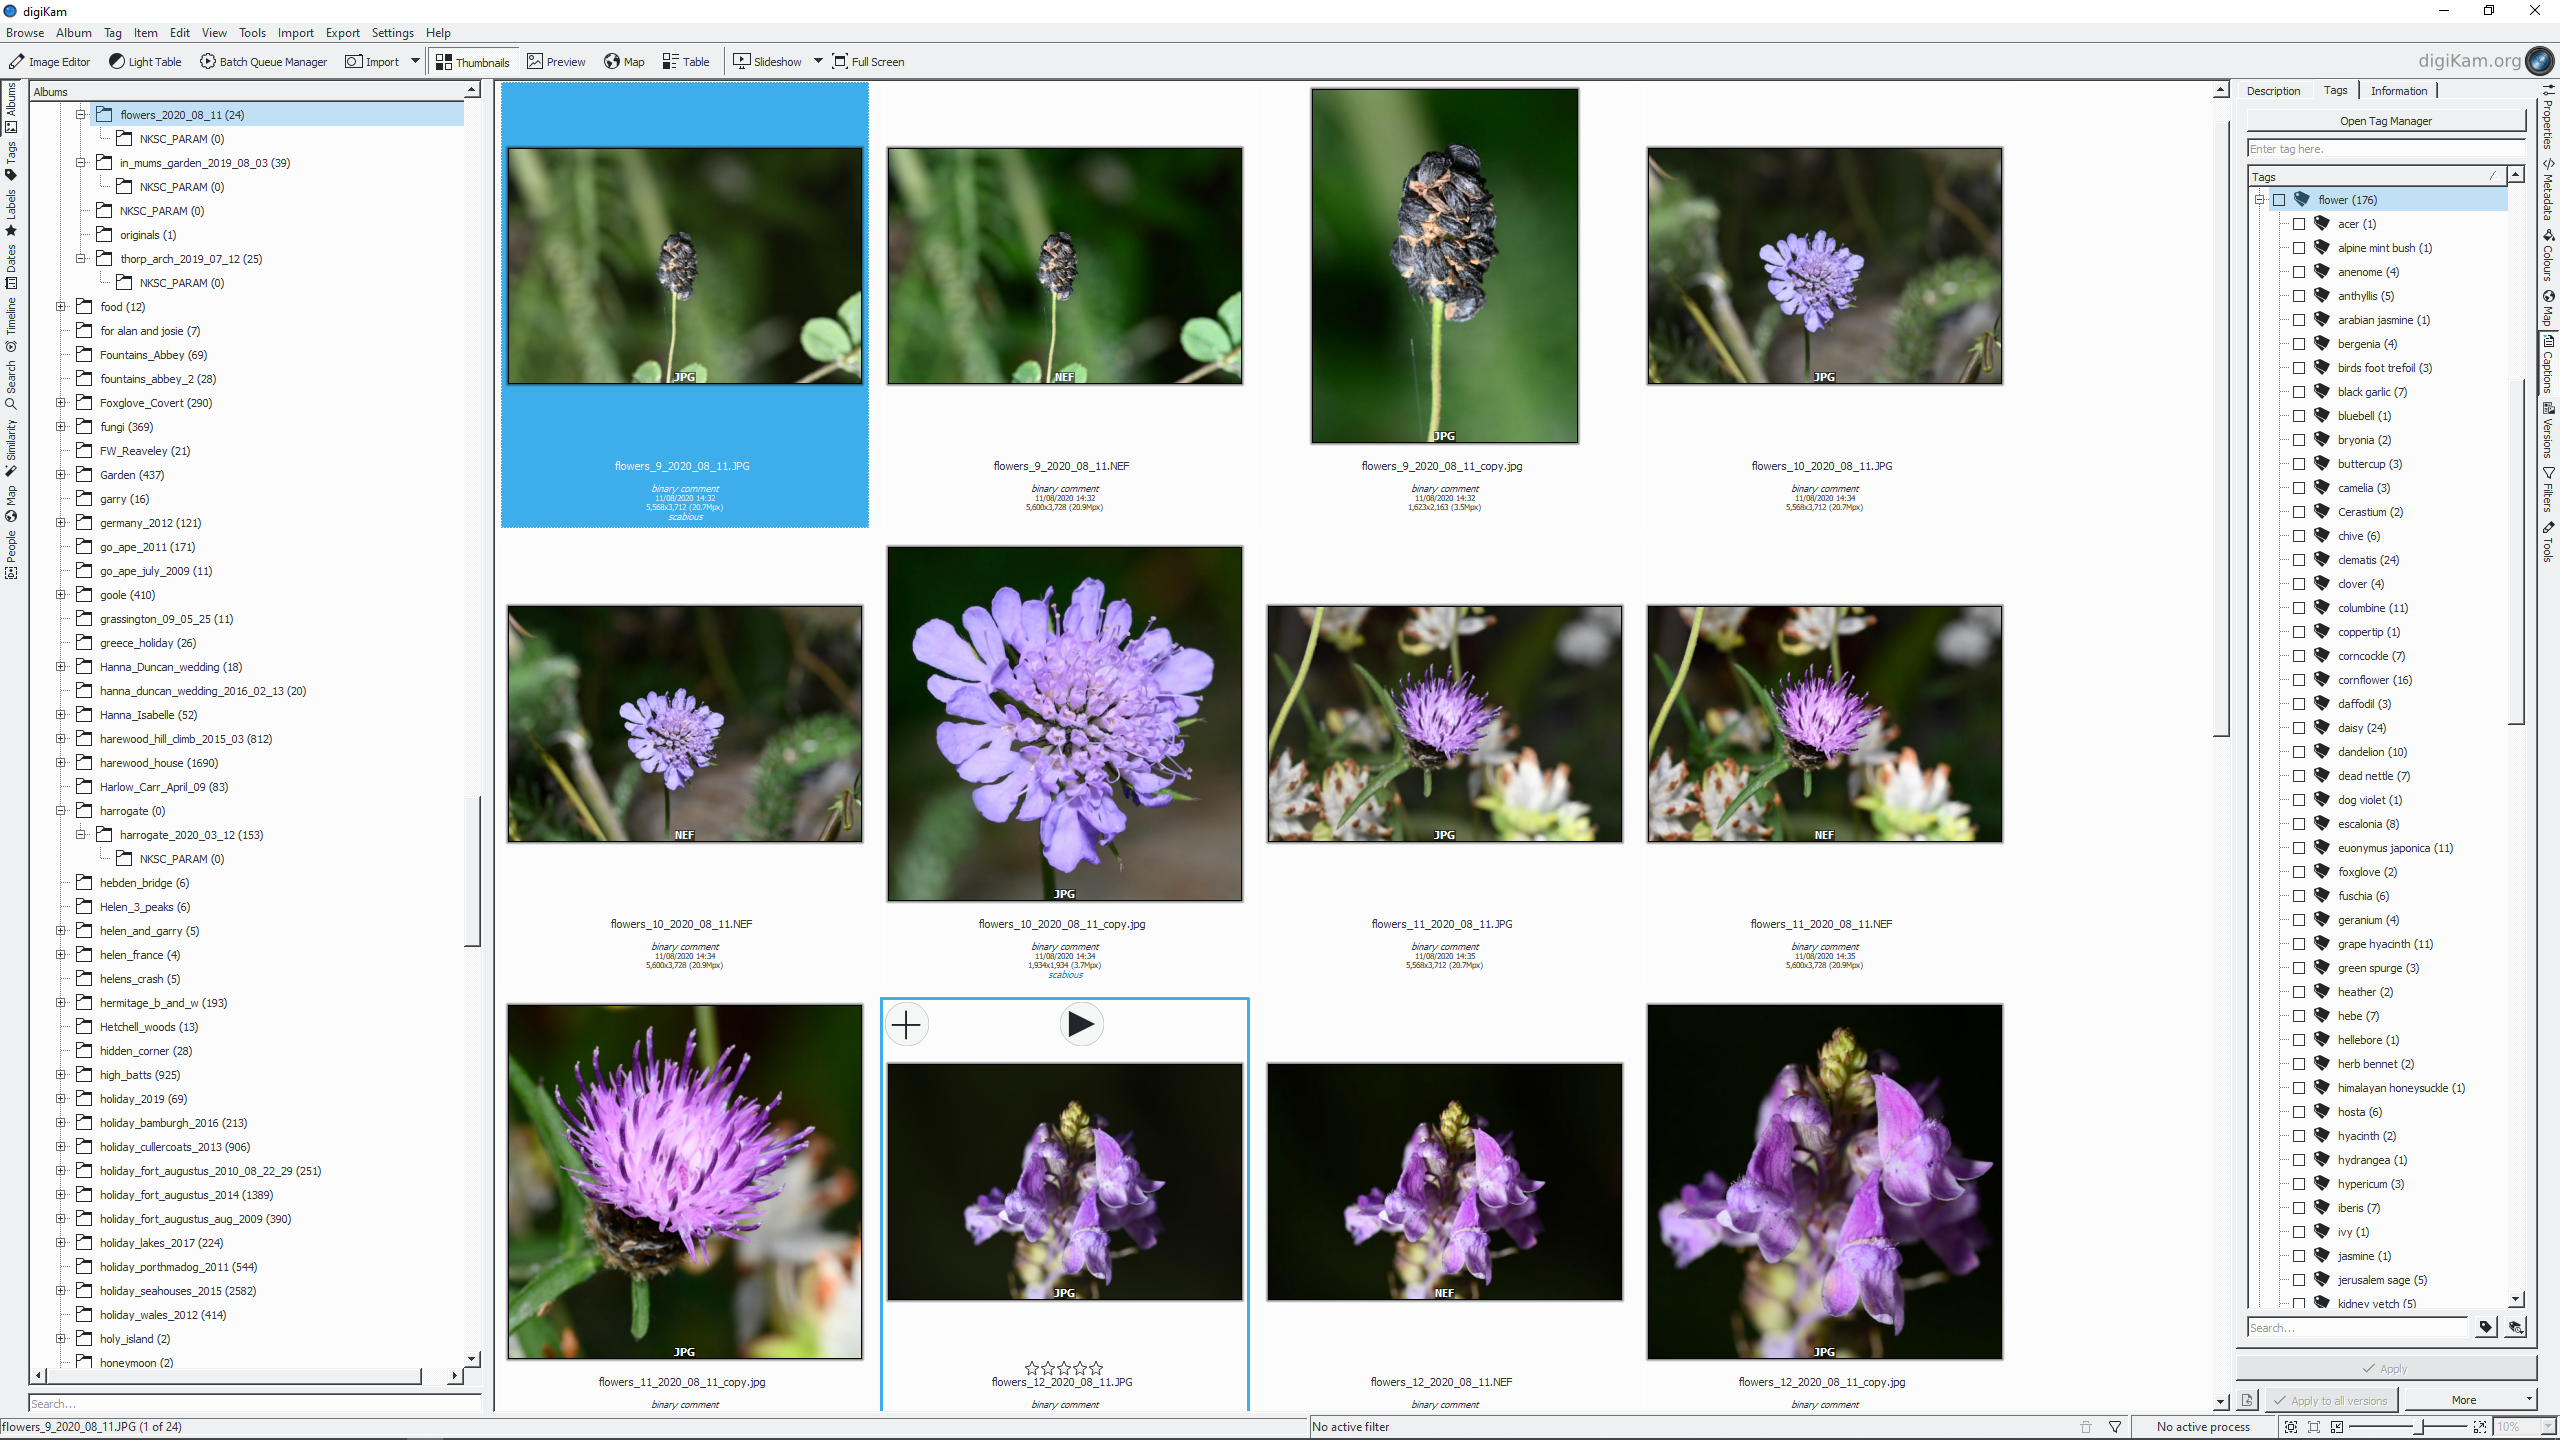This screenshot has height=1440, width=2560.
Task: Launch the Batch Queue Manager
Action: tap(263, 62)
